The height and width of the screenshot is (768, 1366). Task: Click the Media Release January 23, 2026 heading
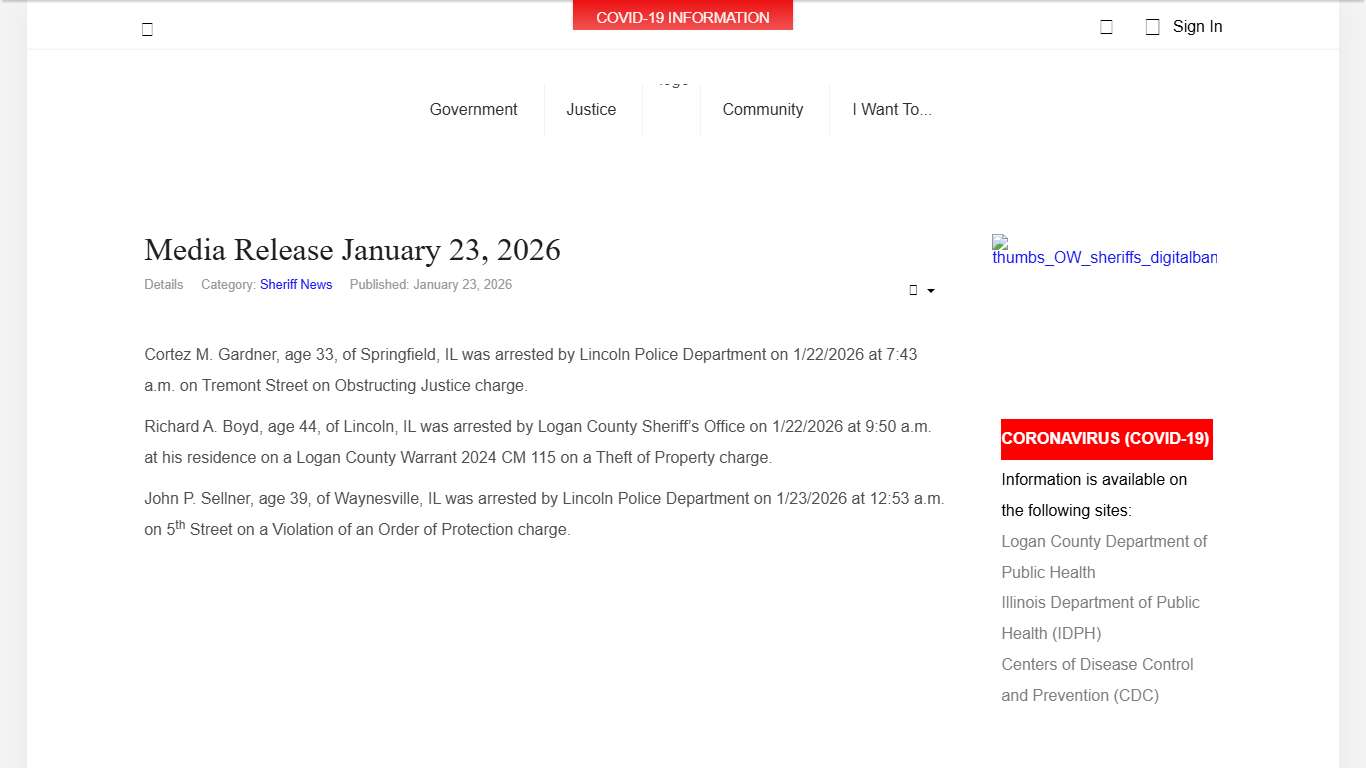(x=352, y=250)
